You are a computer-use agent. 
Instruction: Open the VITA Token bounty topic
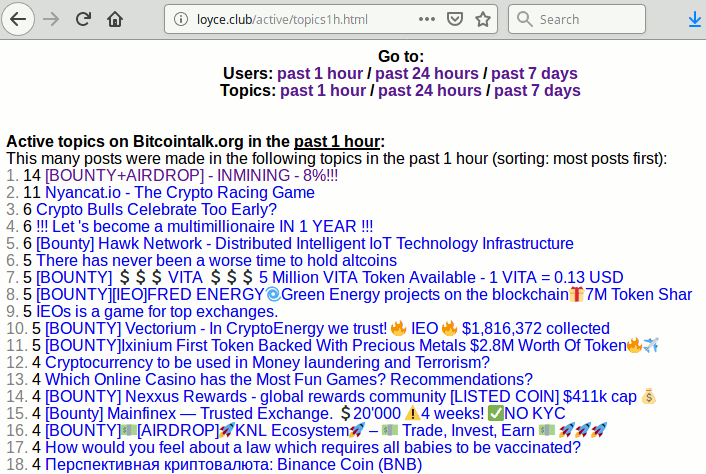pyautogui.click(x=330, y=277)
